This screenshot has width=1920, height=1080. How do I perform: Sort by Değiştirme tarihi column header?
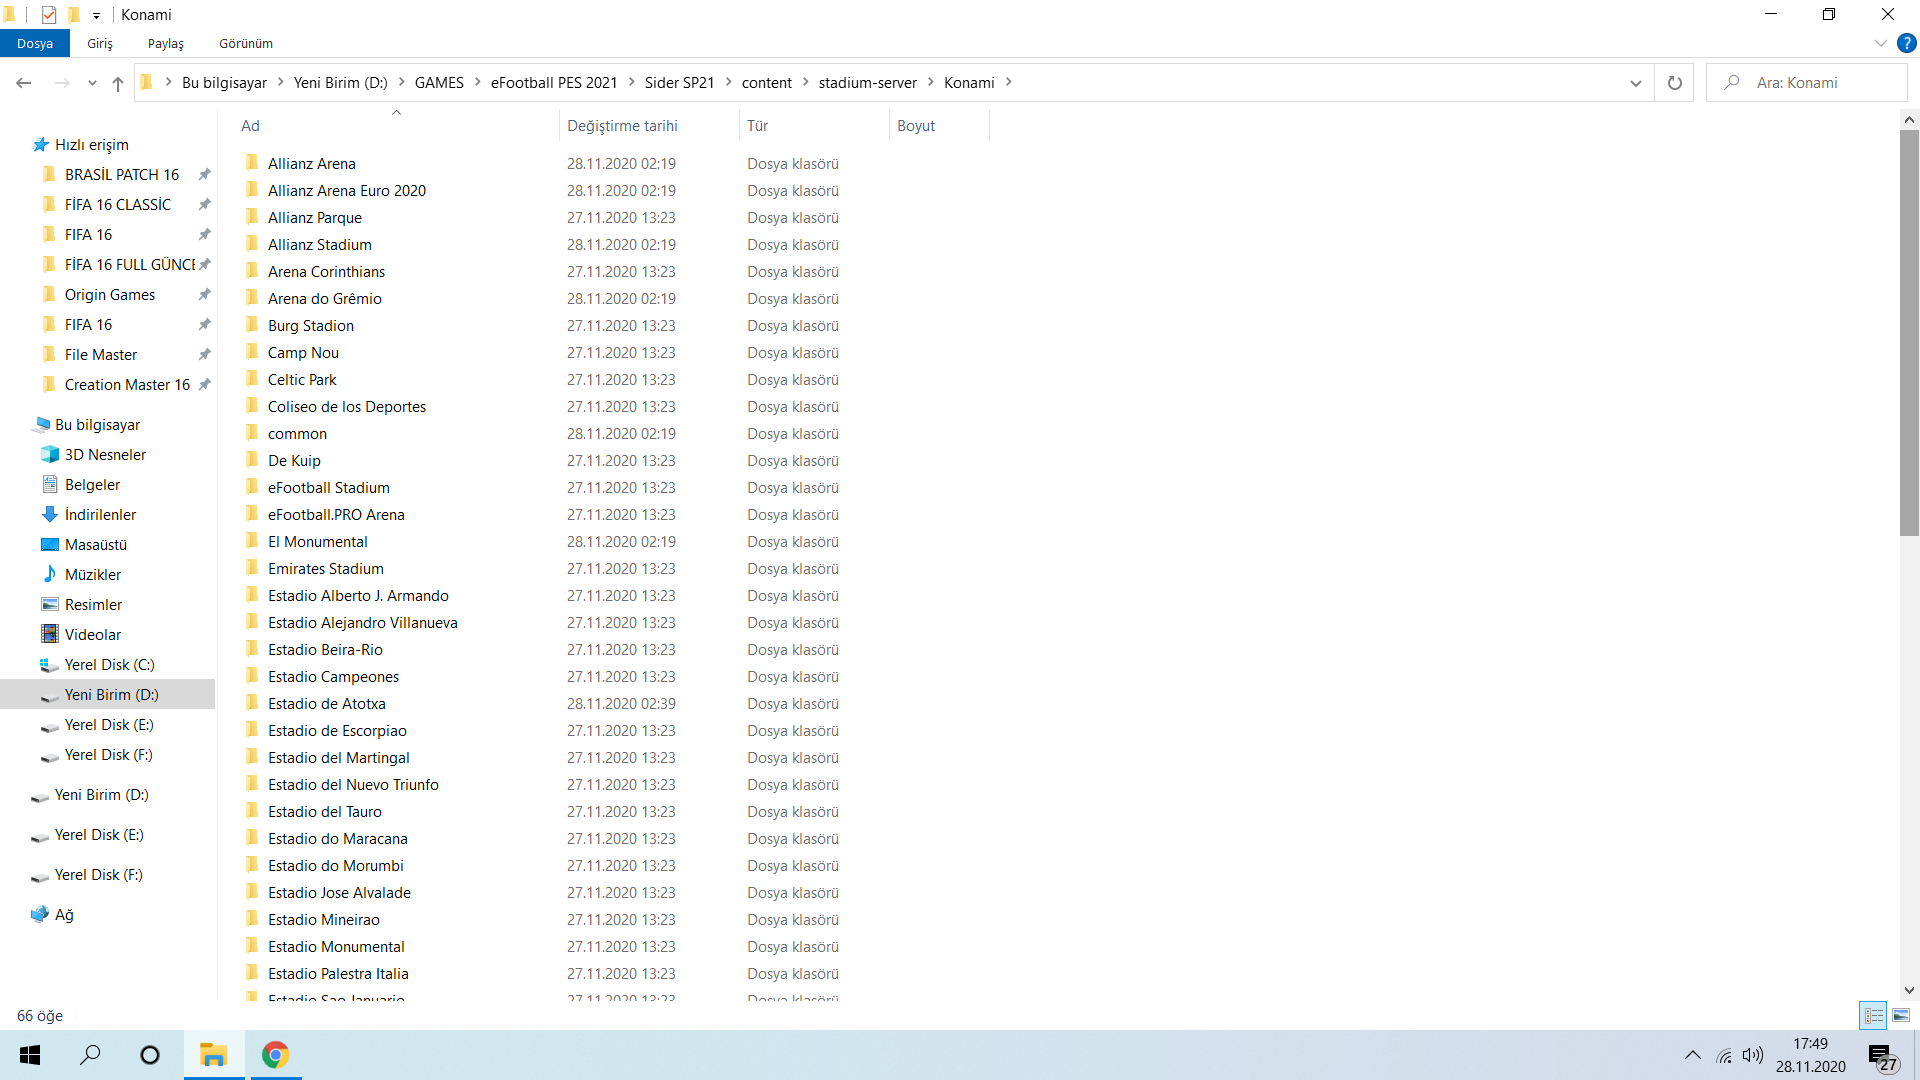622,125
